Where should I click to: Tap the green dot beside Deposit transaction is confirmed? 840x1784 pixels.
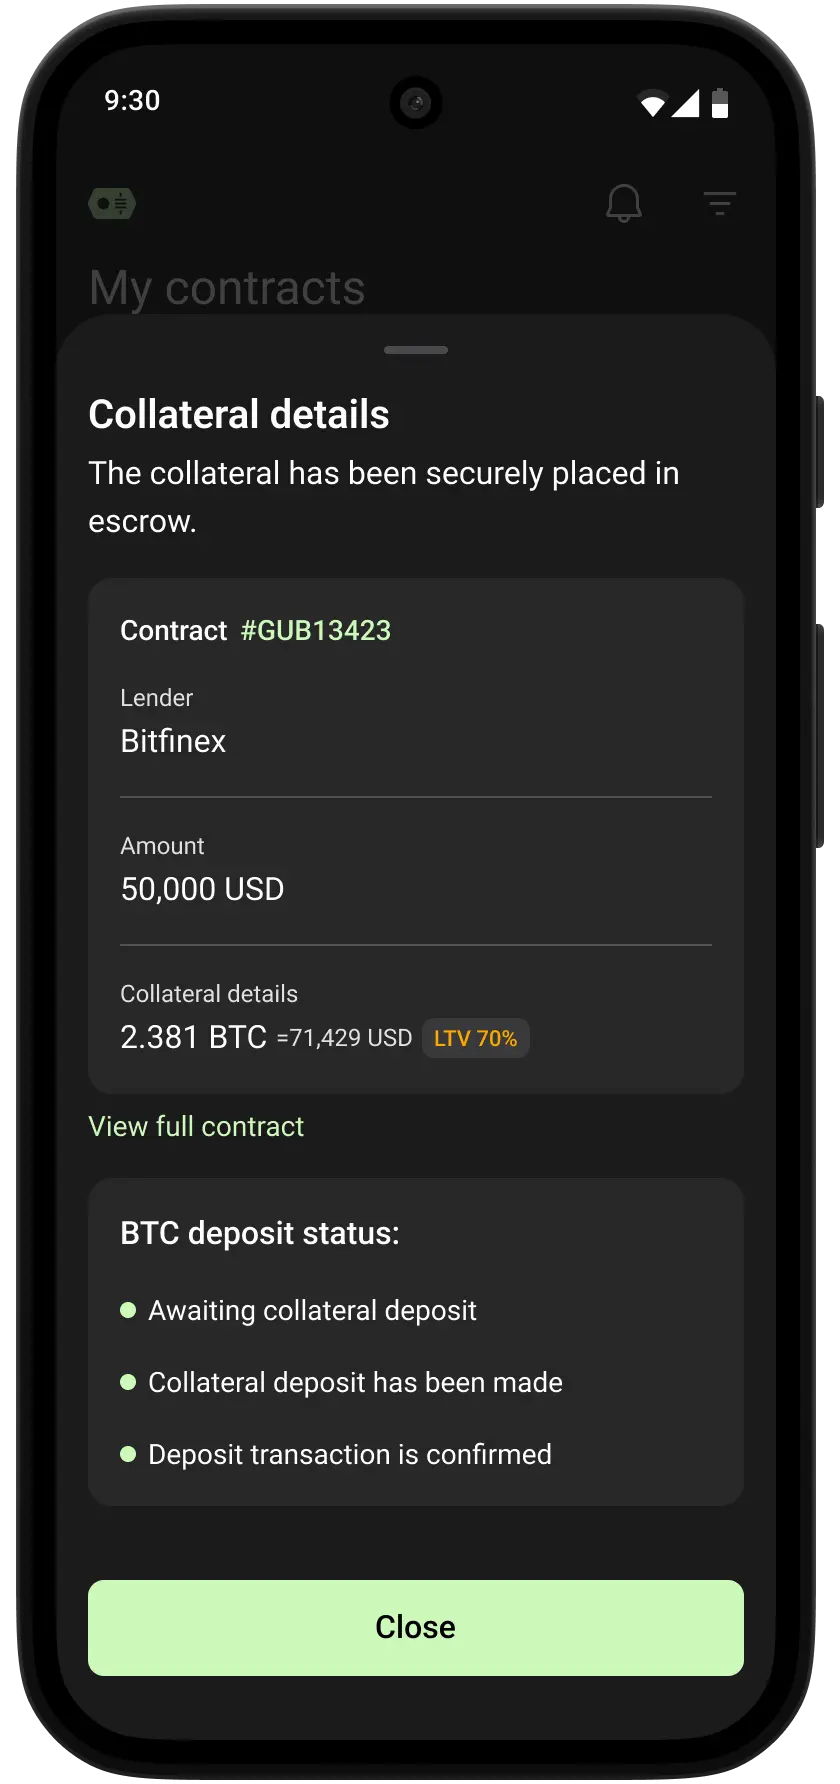(x=128, y=1454)
